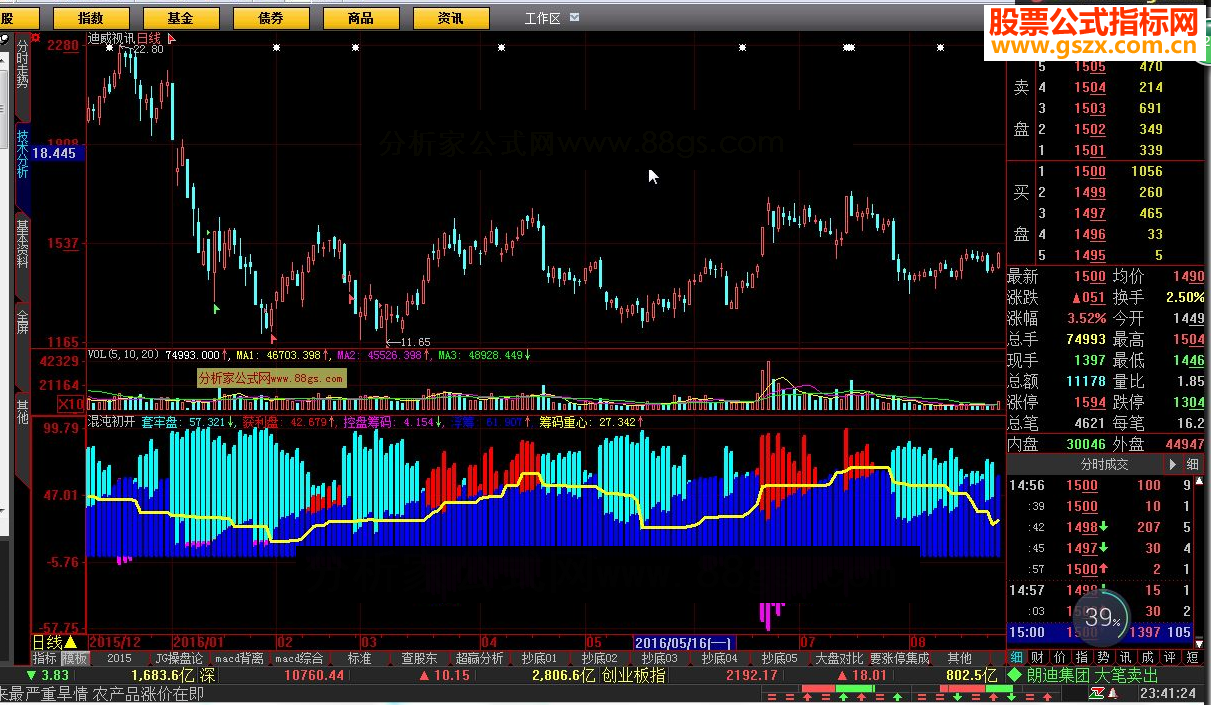Viewport: 1211px width, 705px height.
Task: Click the 细 button in 分时成交 header
Action: click(1192, 465)
